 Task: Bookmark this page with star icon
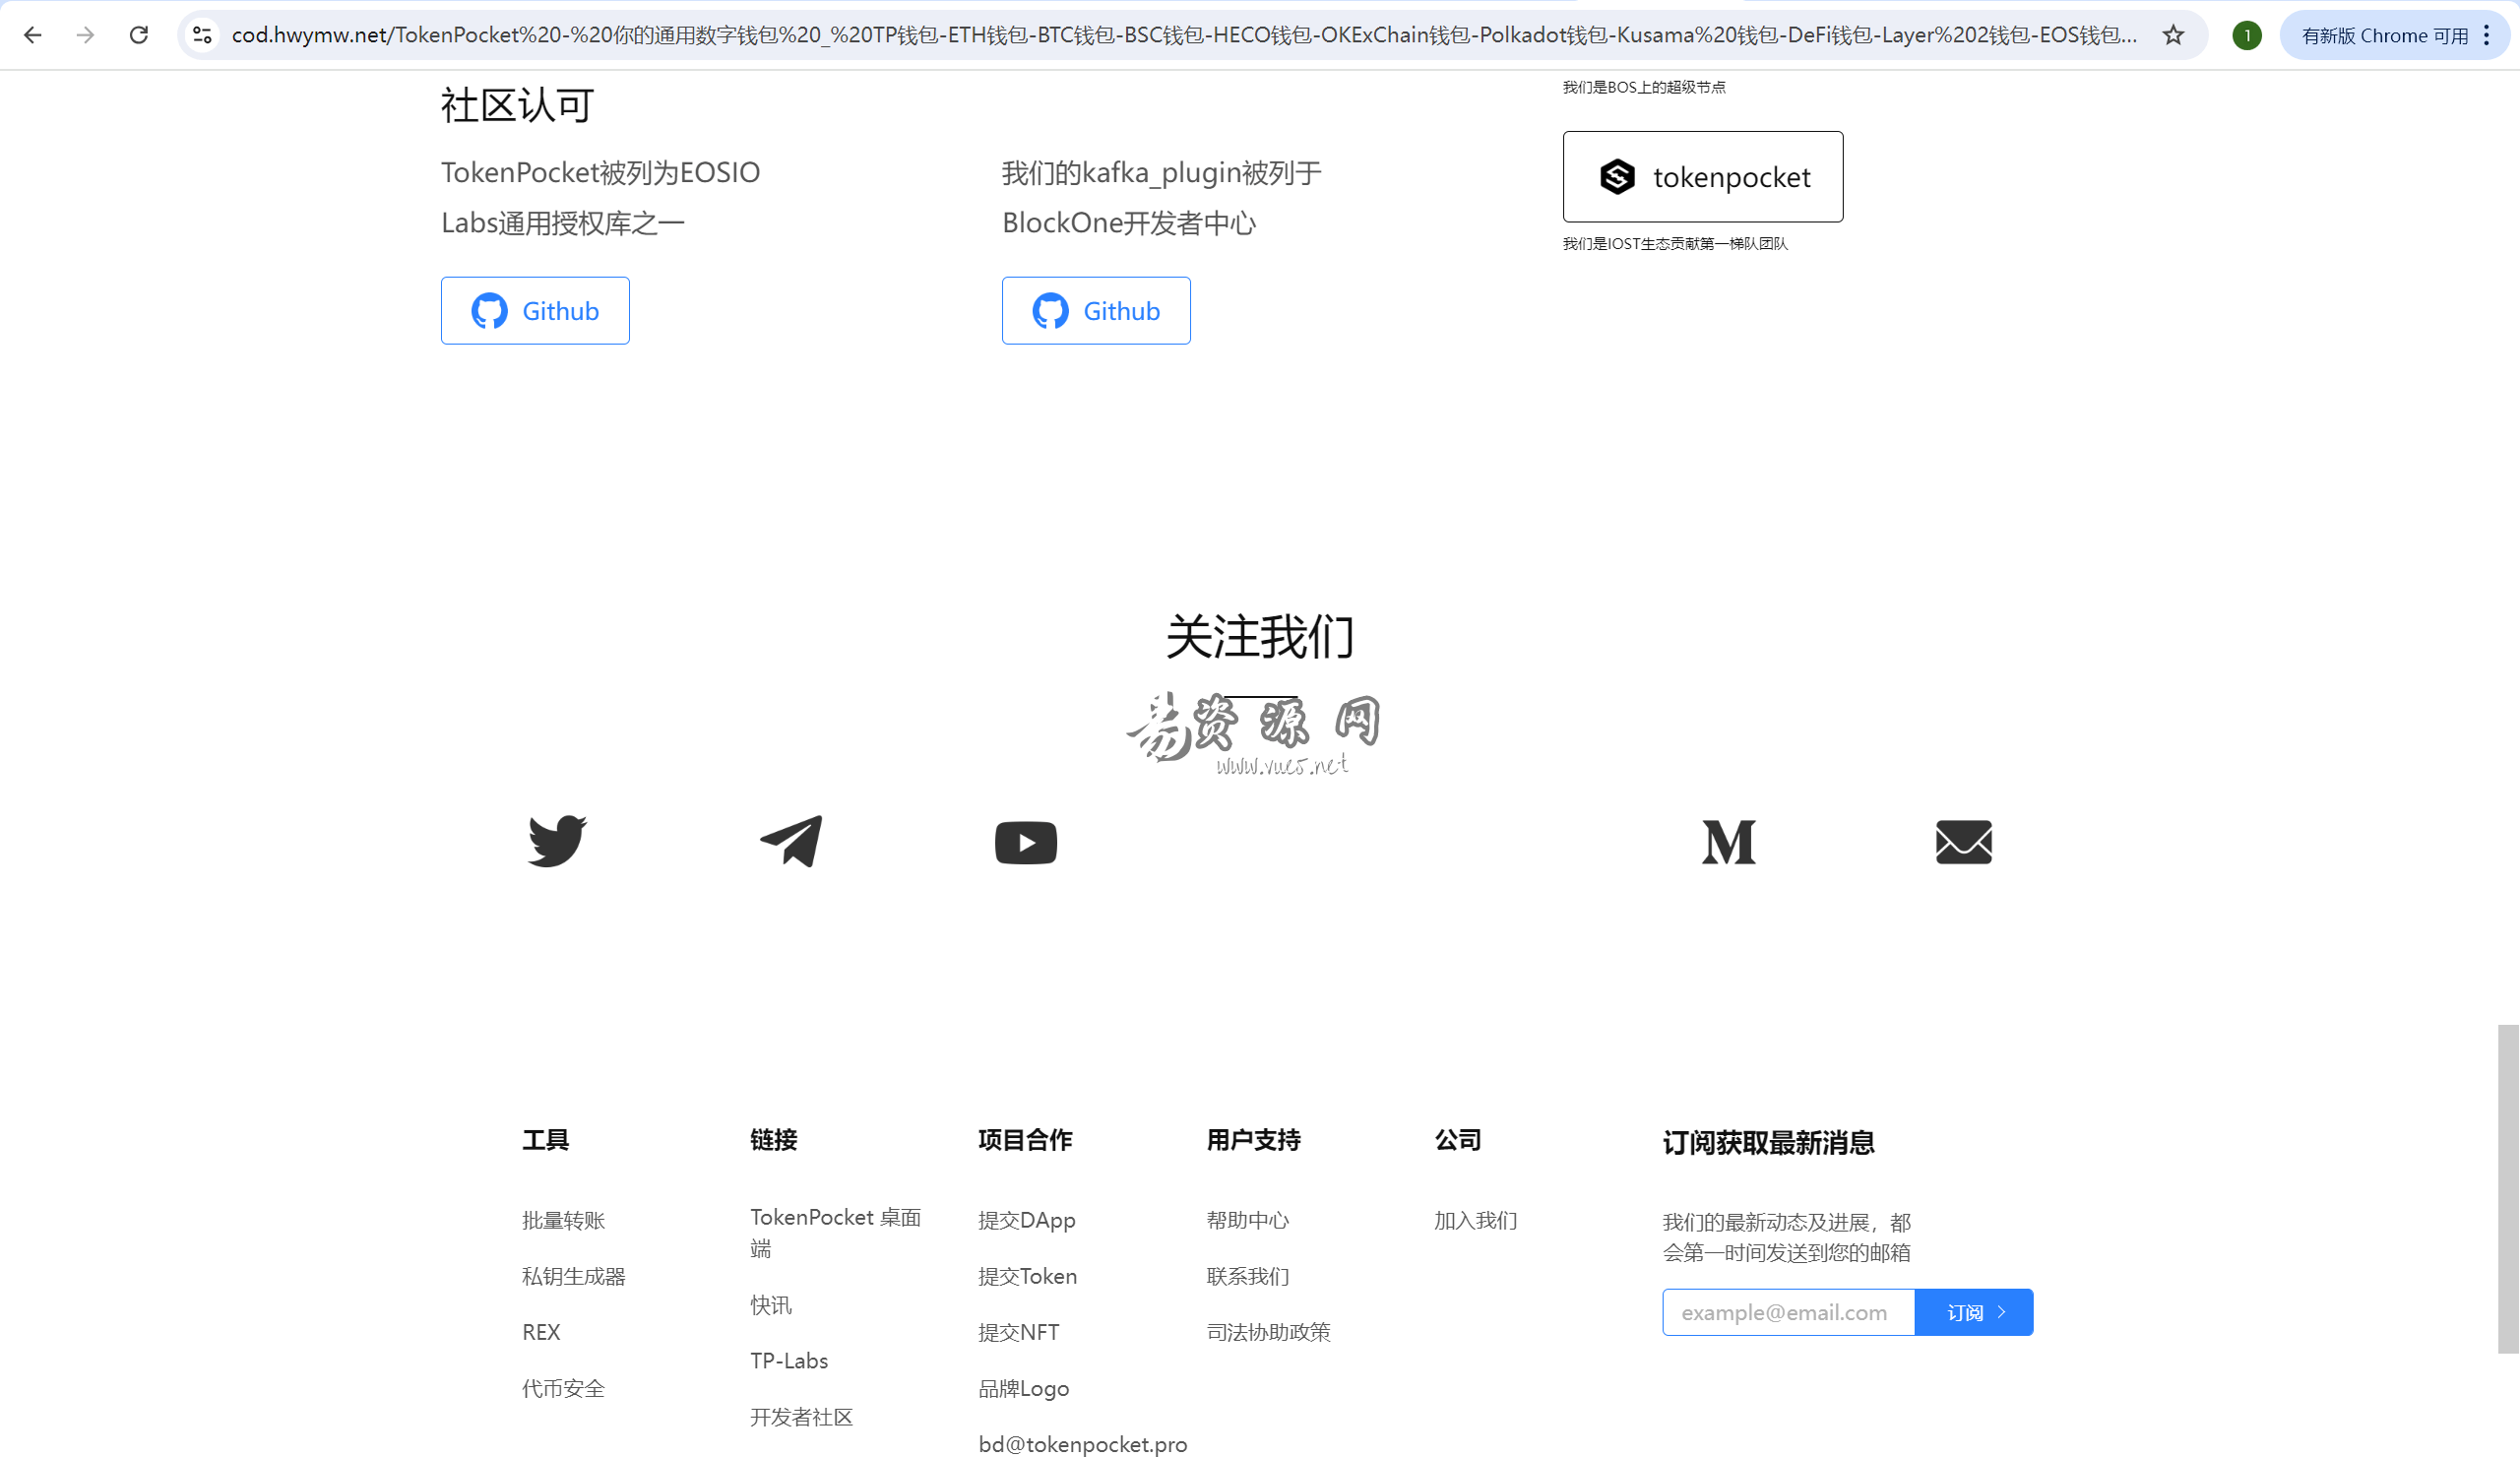click(x=2172, y=35)
